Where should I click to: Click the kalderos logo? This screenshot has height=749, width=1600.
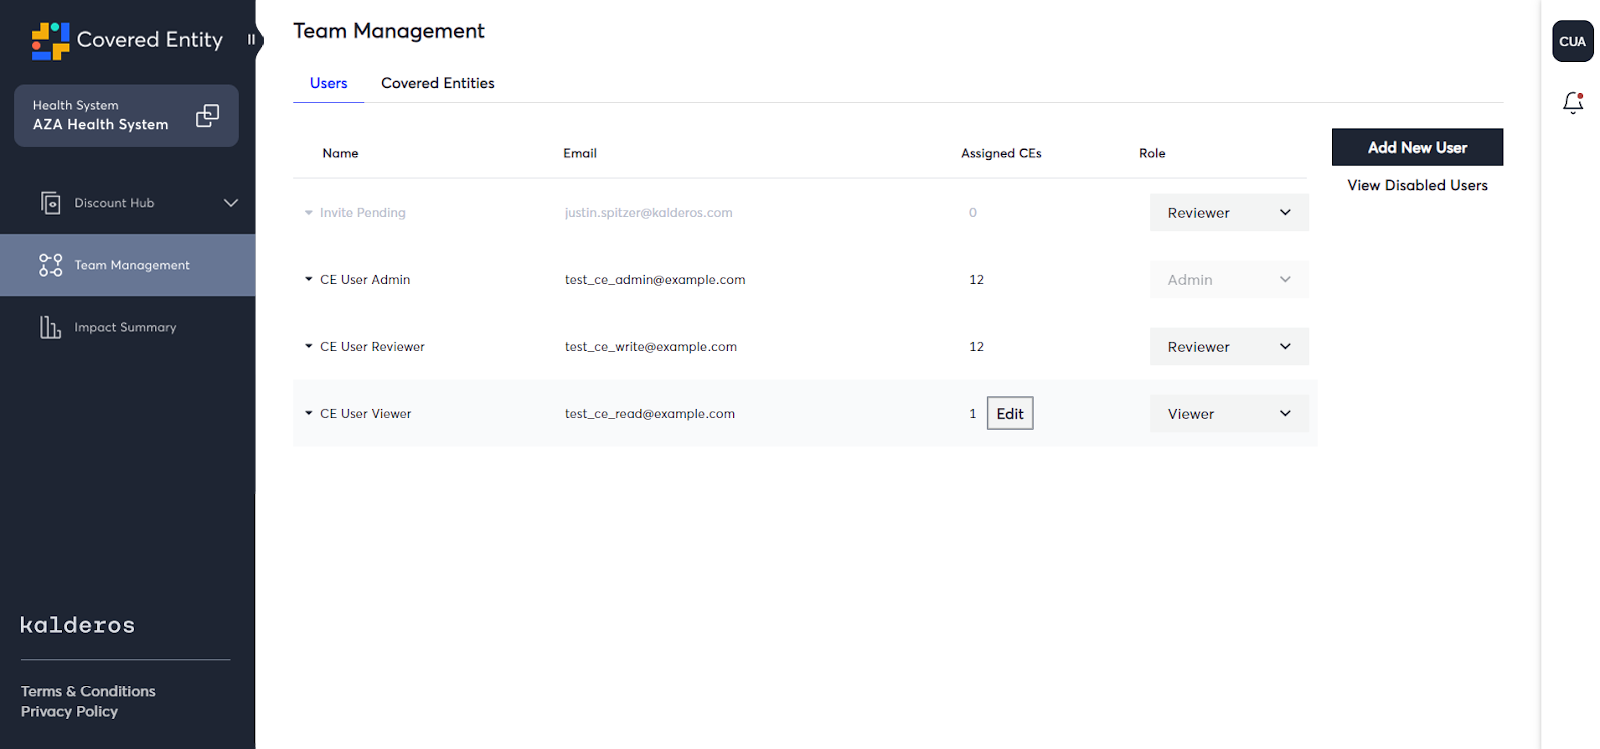(78, 625)
